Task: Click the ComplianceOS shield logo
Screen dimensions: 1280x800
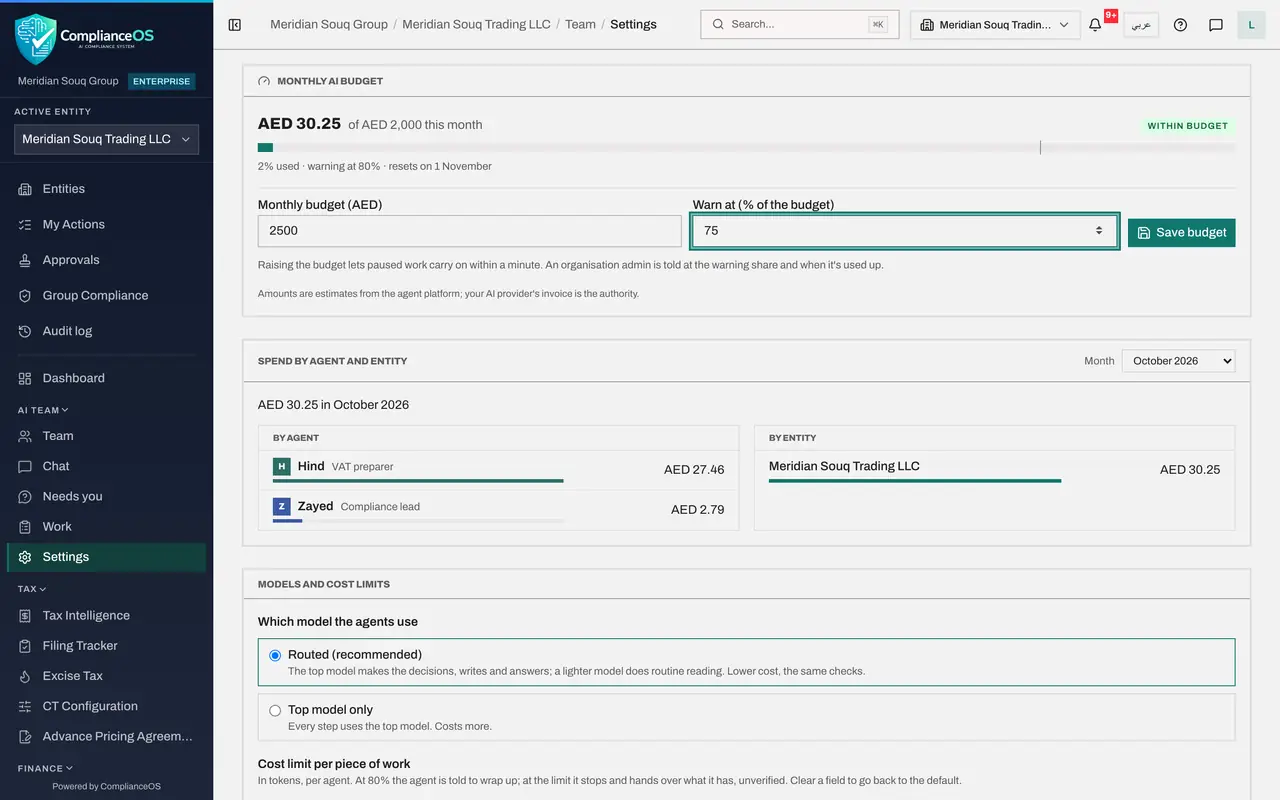Action: [36, 38]
